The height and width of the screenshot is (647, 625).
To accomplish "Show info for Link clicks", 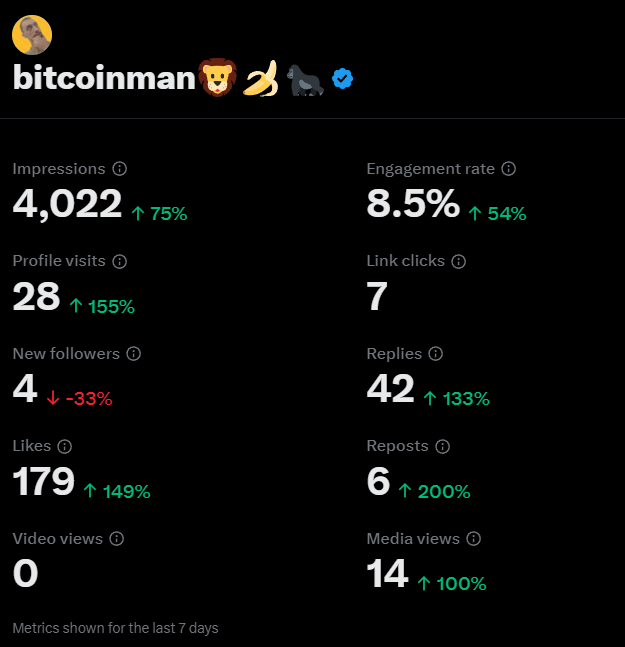I will tap(458, 261).
